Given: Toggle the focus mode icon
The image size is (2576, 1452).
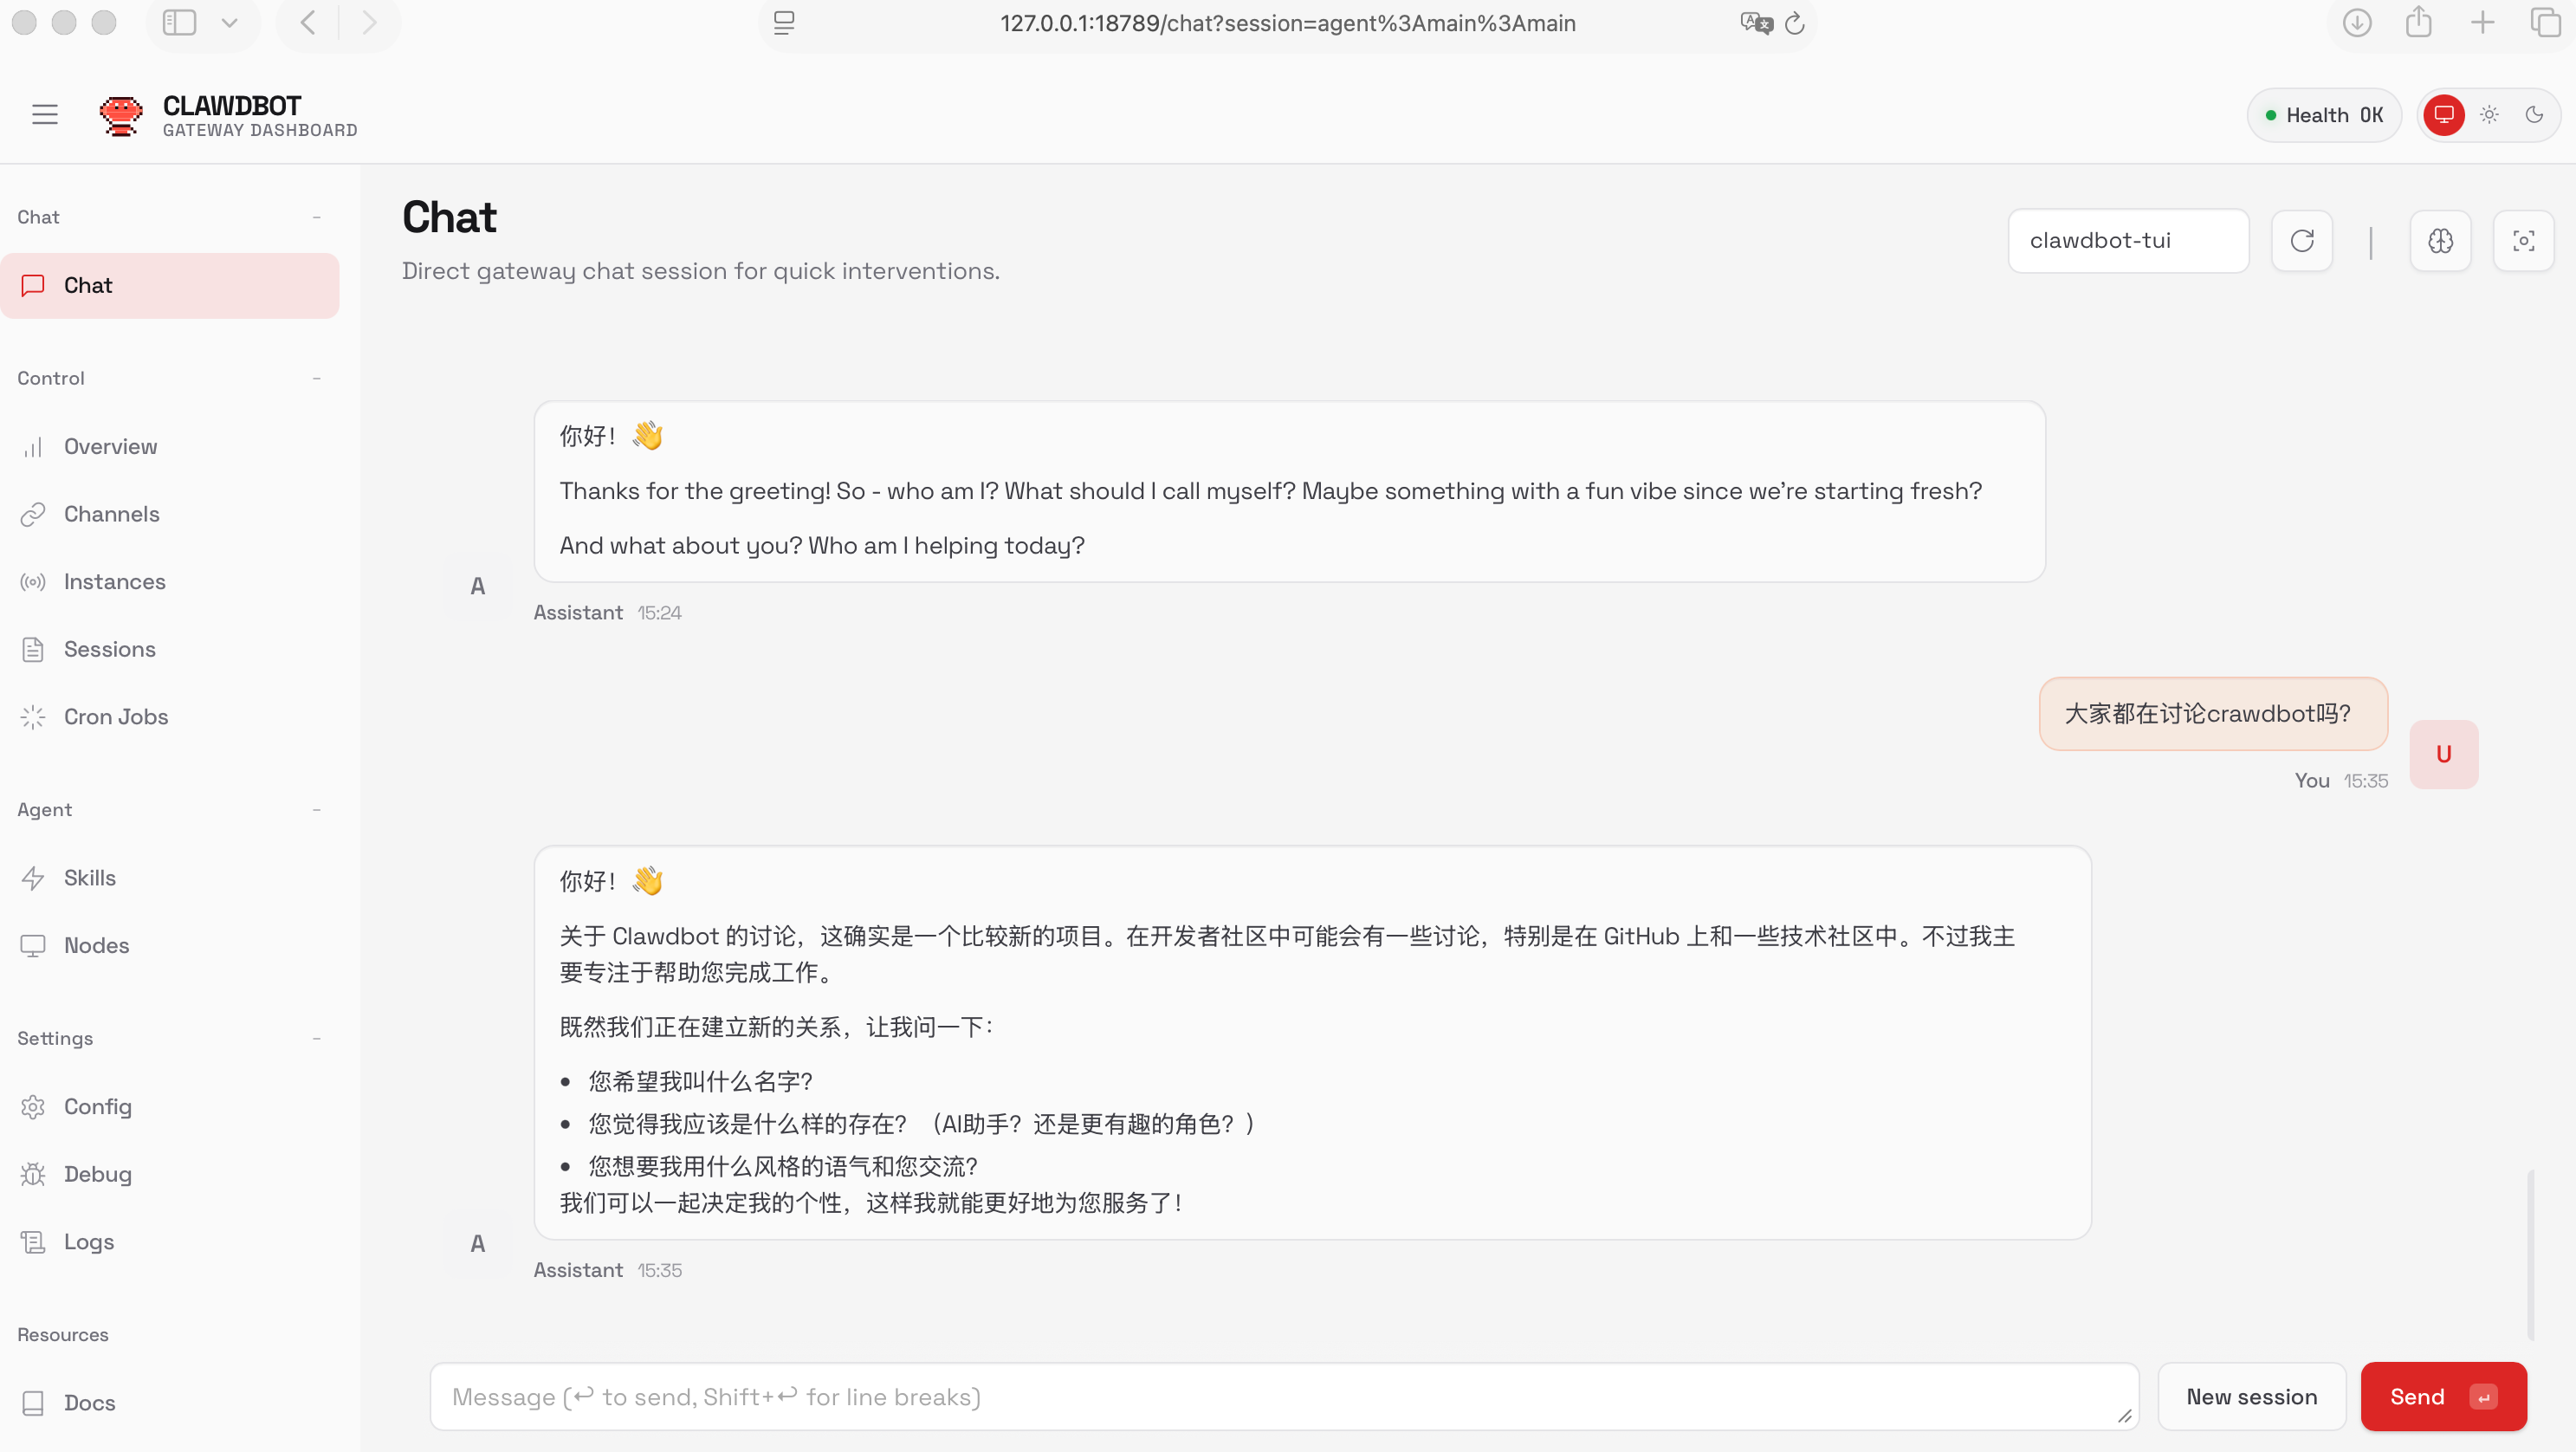Looking at the screenshot, I should 2523,241.
